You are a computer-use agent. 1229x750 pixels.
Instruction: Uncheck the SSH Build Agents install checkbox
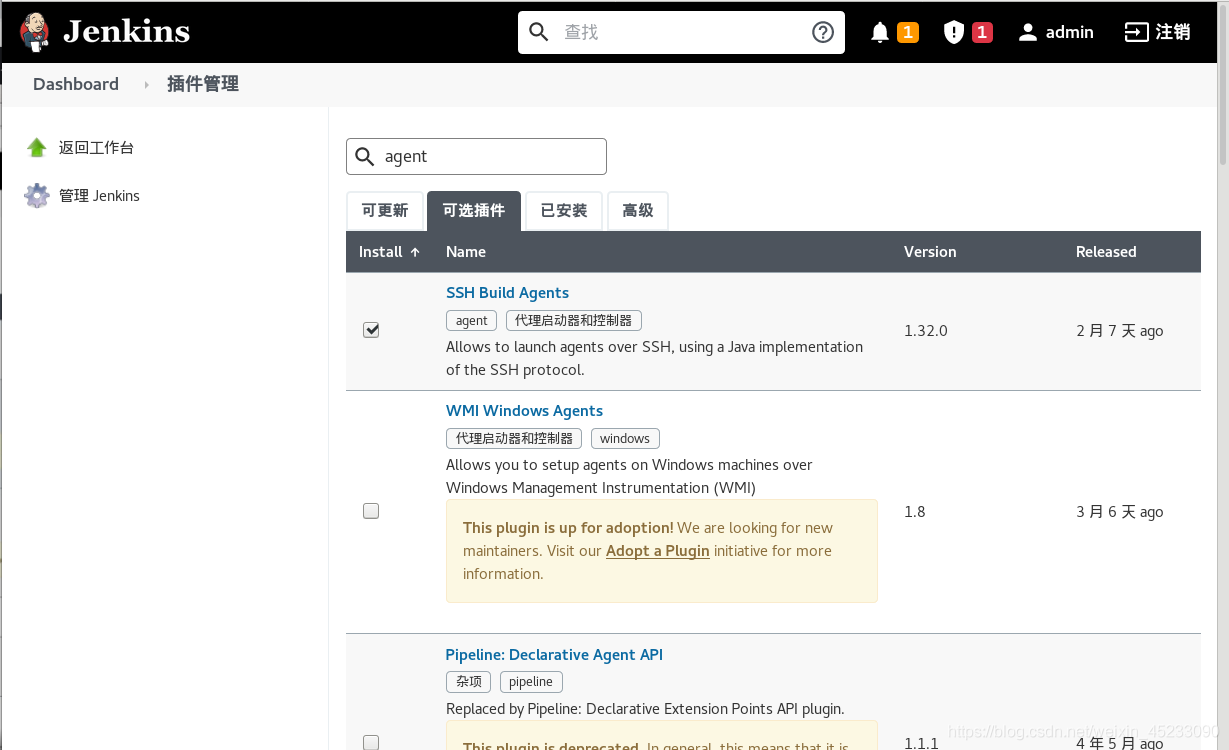click(x=371, y=330)
